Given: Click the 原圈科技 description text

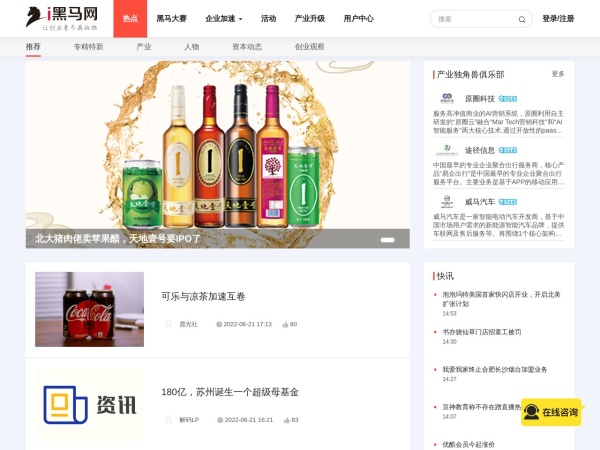Looking at the screenshot, I should coord(499,122).
